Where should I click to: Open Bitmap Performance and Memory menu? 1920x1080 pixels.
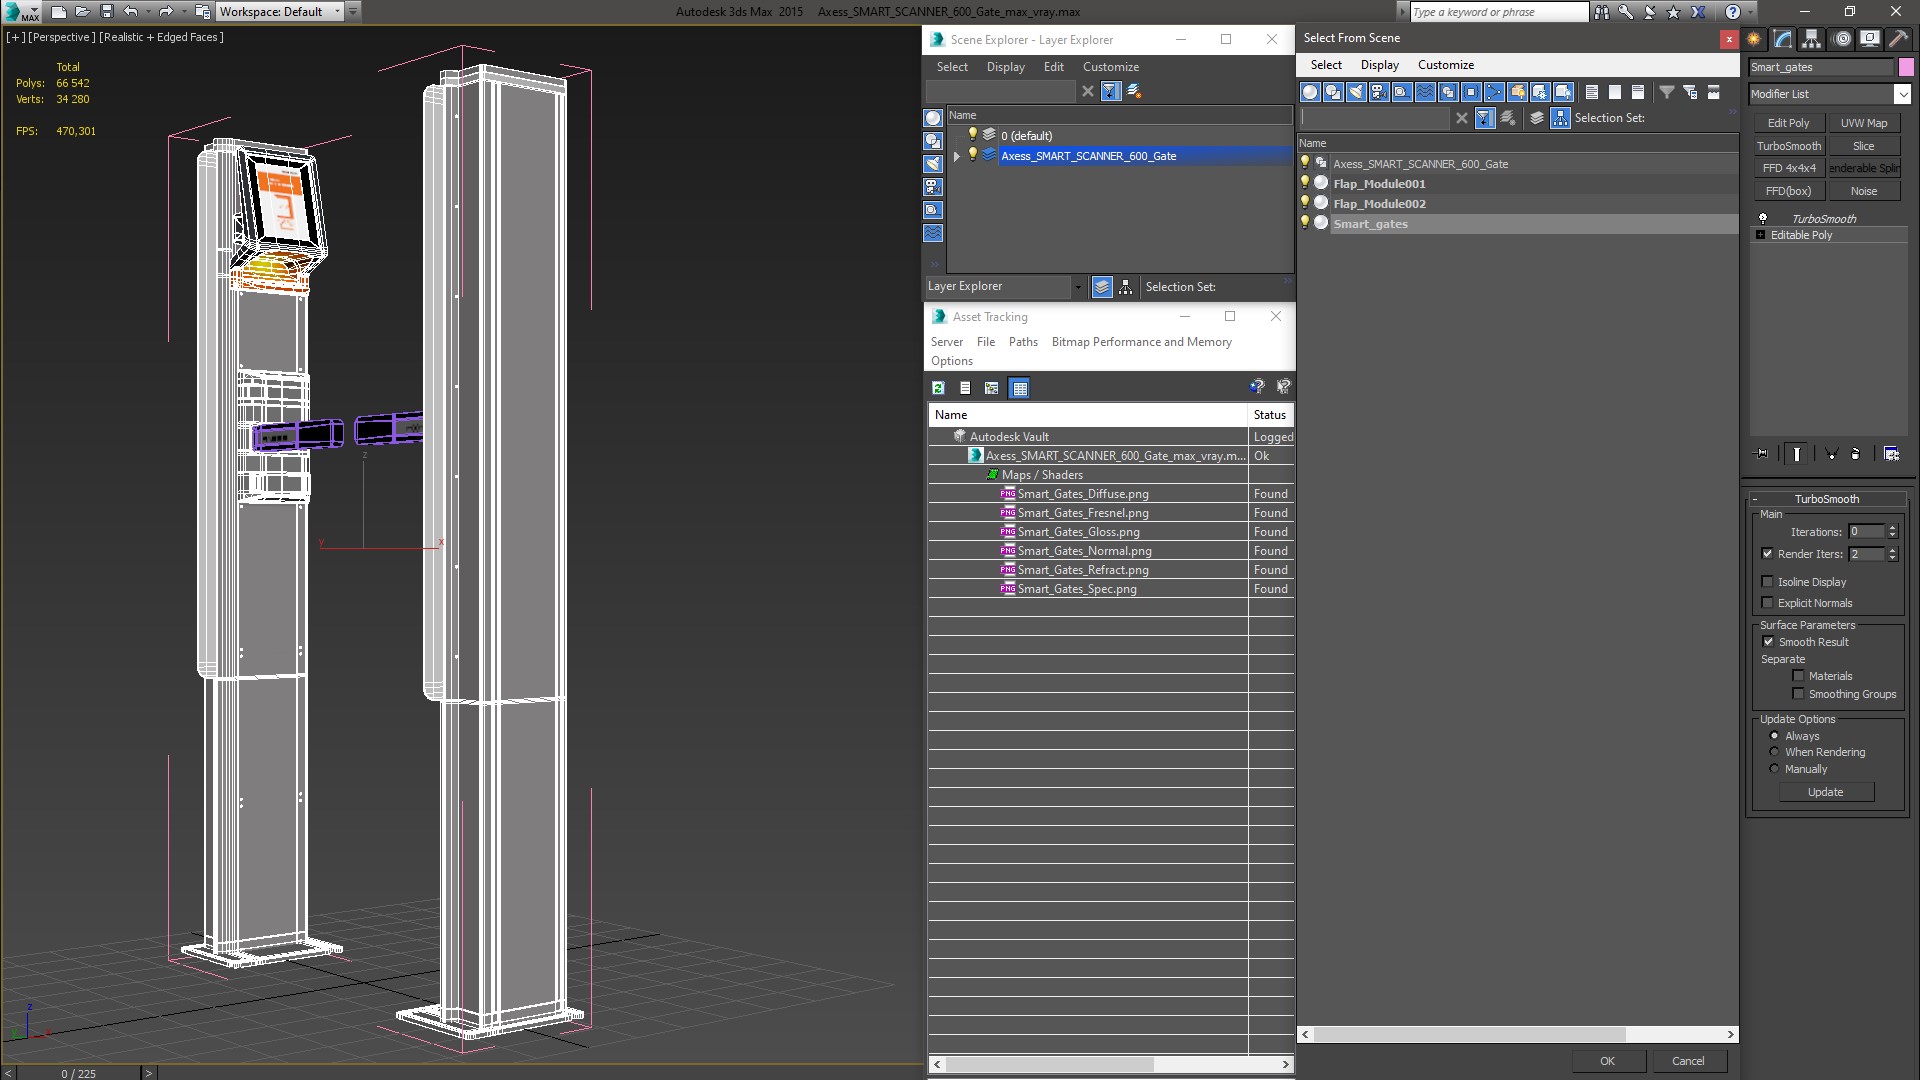[1141, 342]
